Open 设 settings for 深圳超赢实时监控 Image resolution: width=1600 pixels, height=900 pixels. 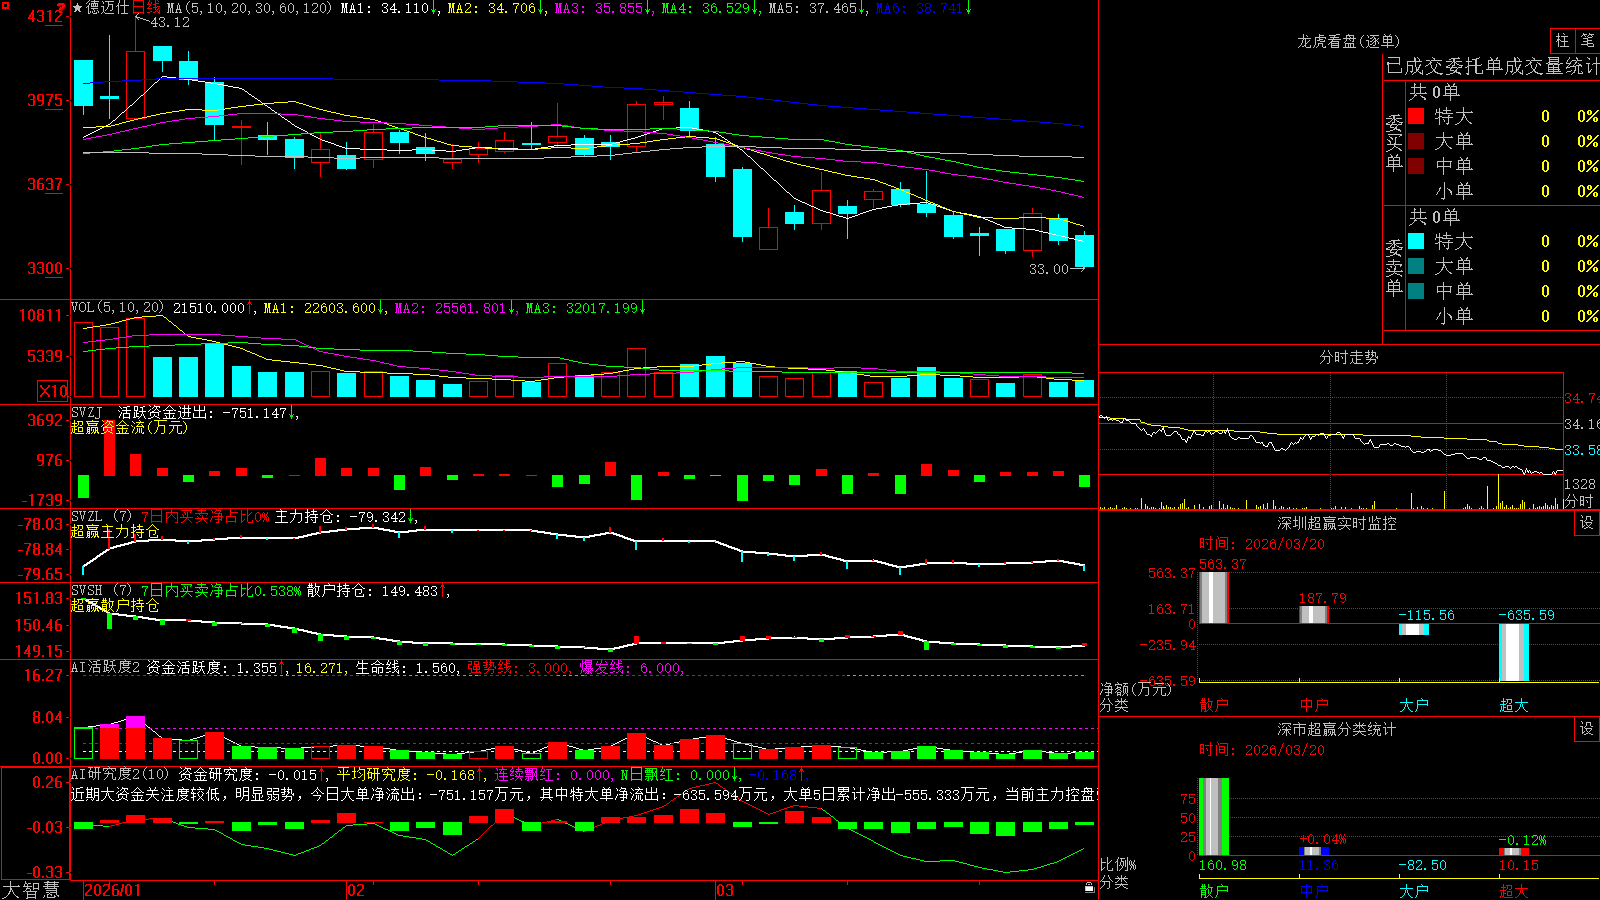(x=1587, y=523)
